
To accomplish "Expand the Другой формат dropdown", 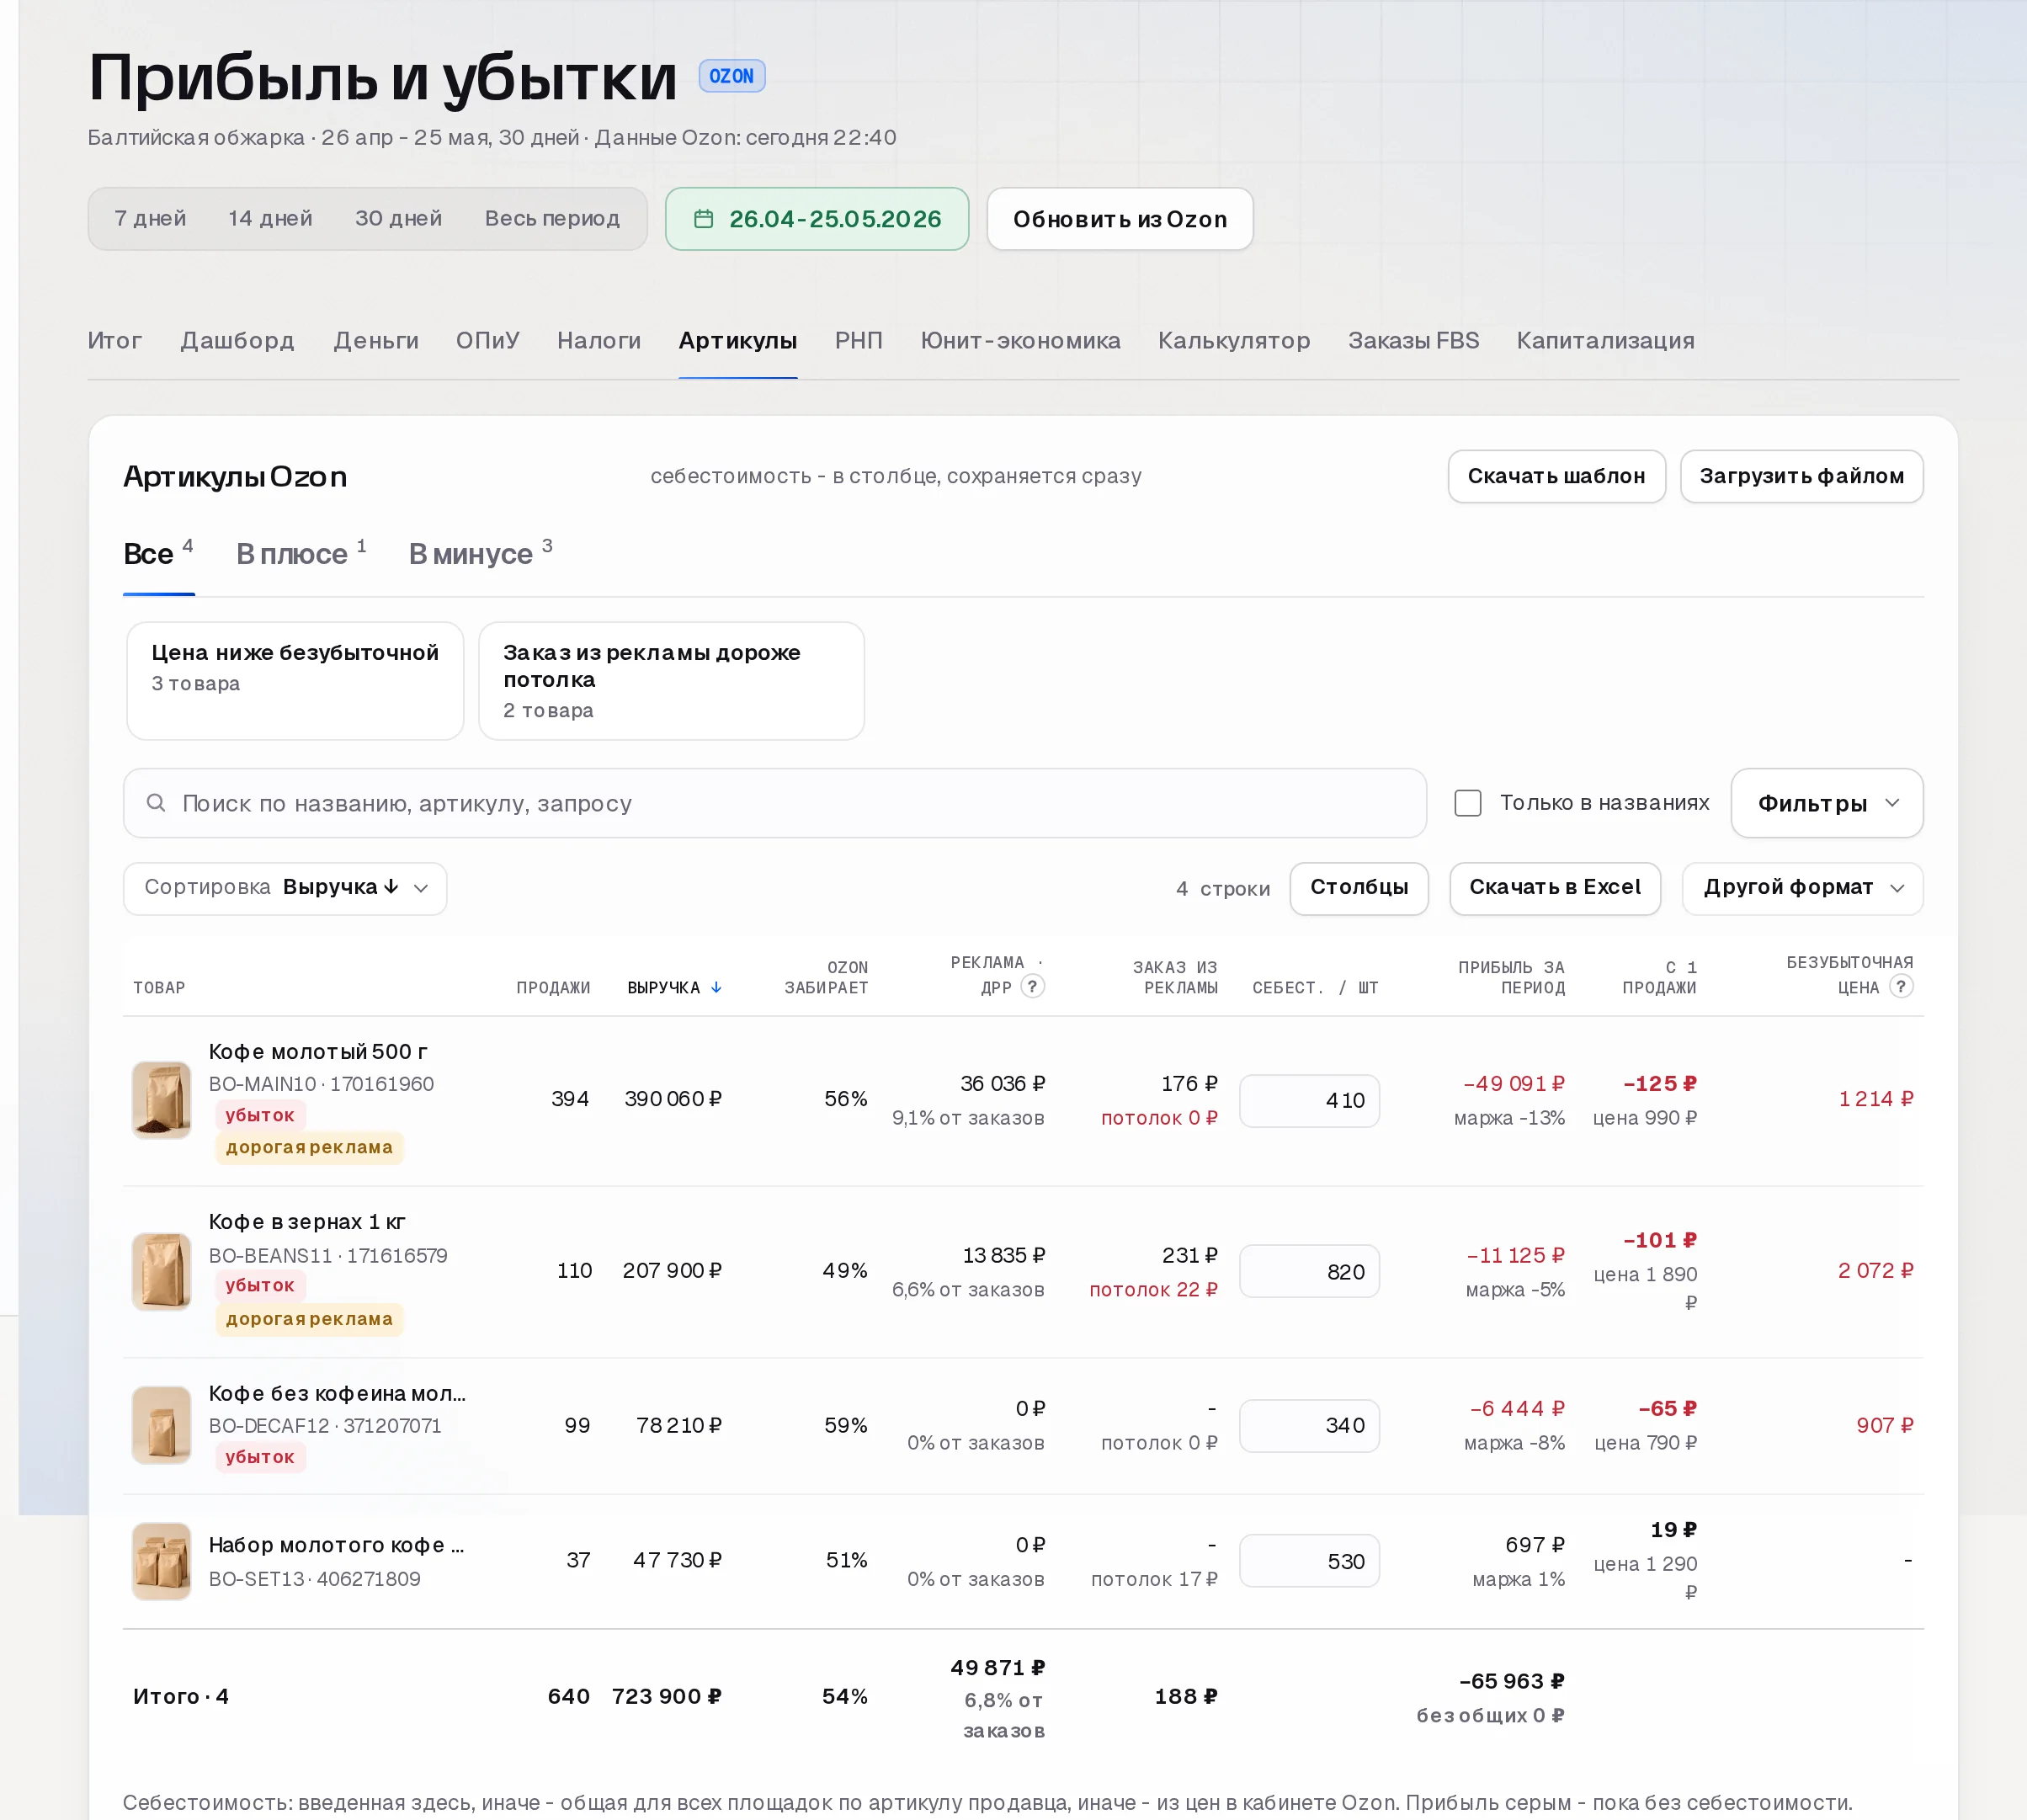I will (1802, 888).
